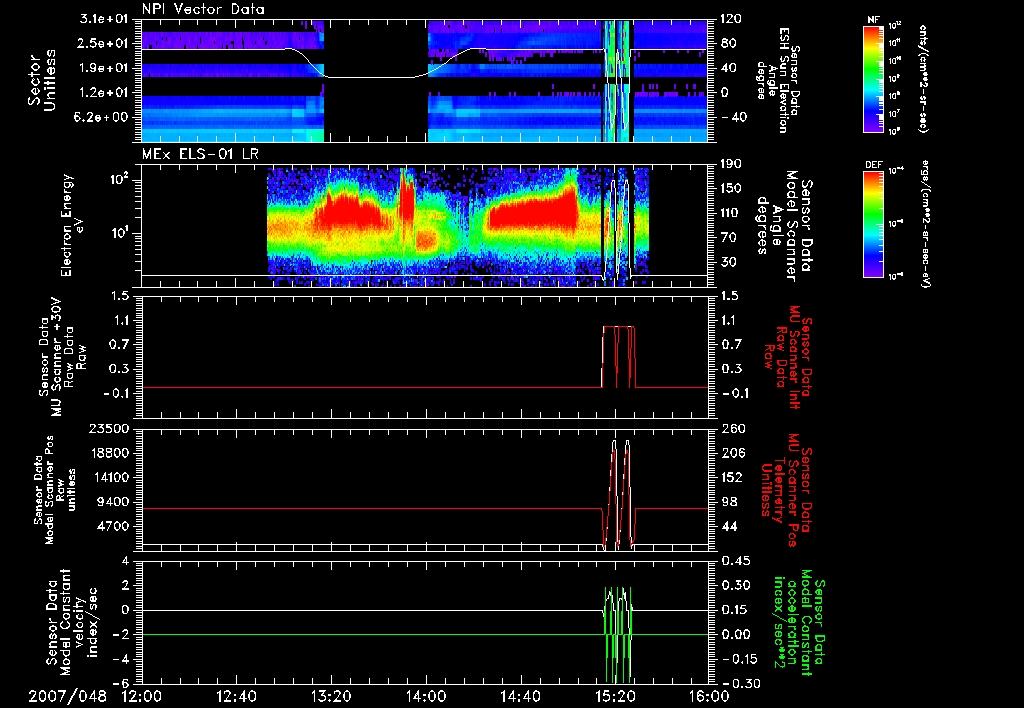Click the "4700" scanner position tick
1024x708 pixels.
(114, 526)
